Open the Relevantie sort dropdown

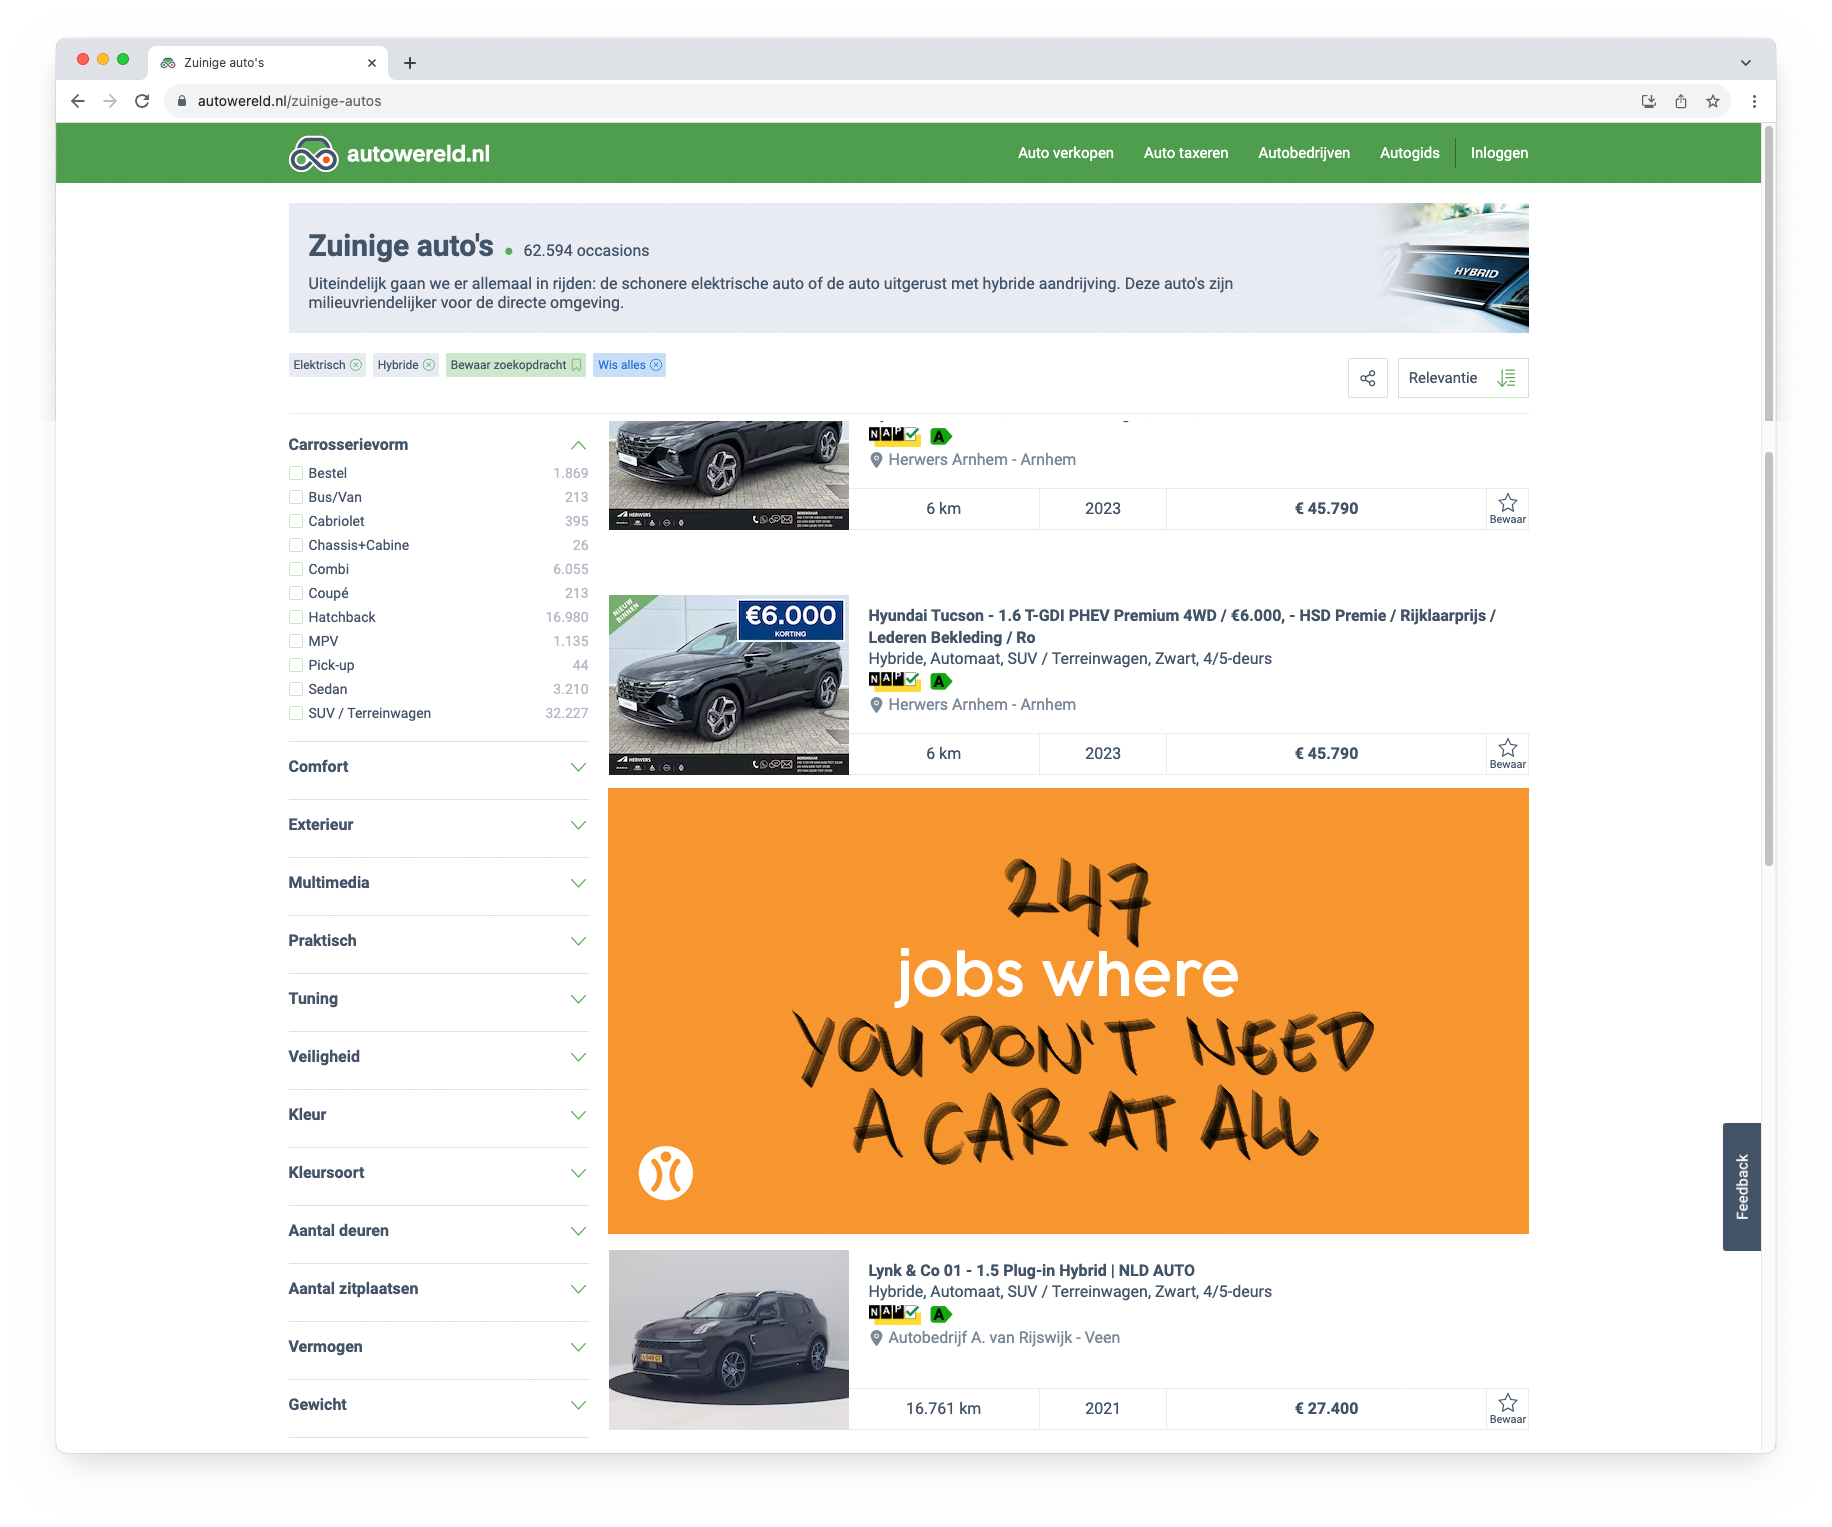[x=1462, y=378]
